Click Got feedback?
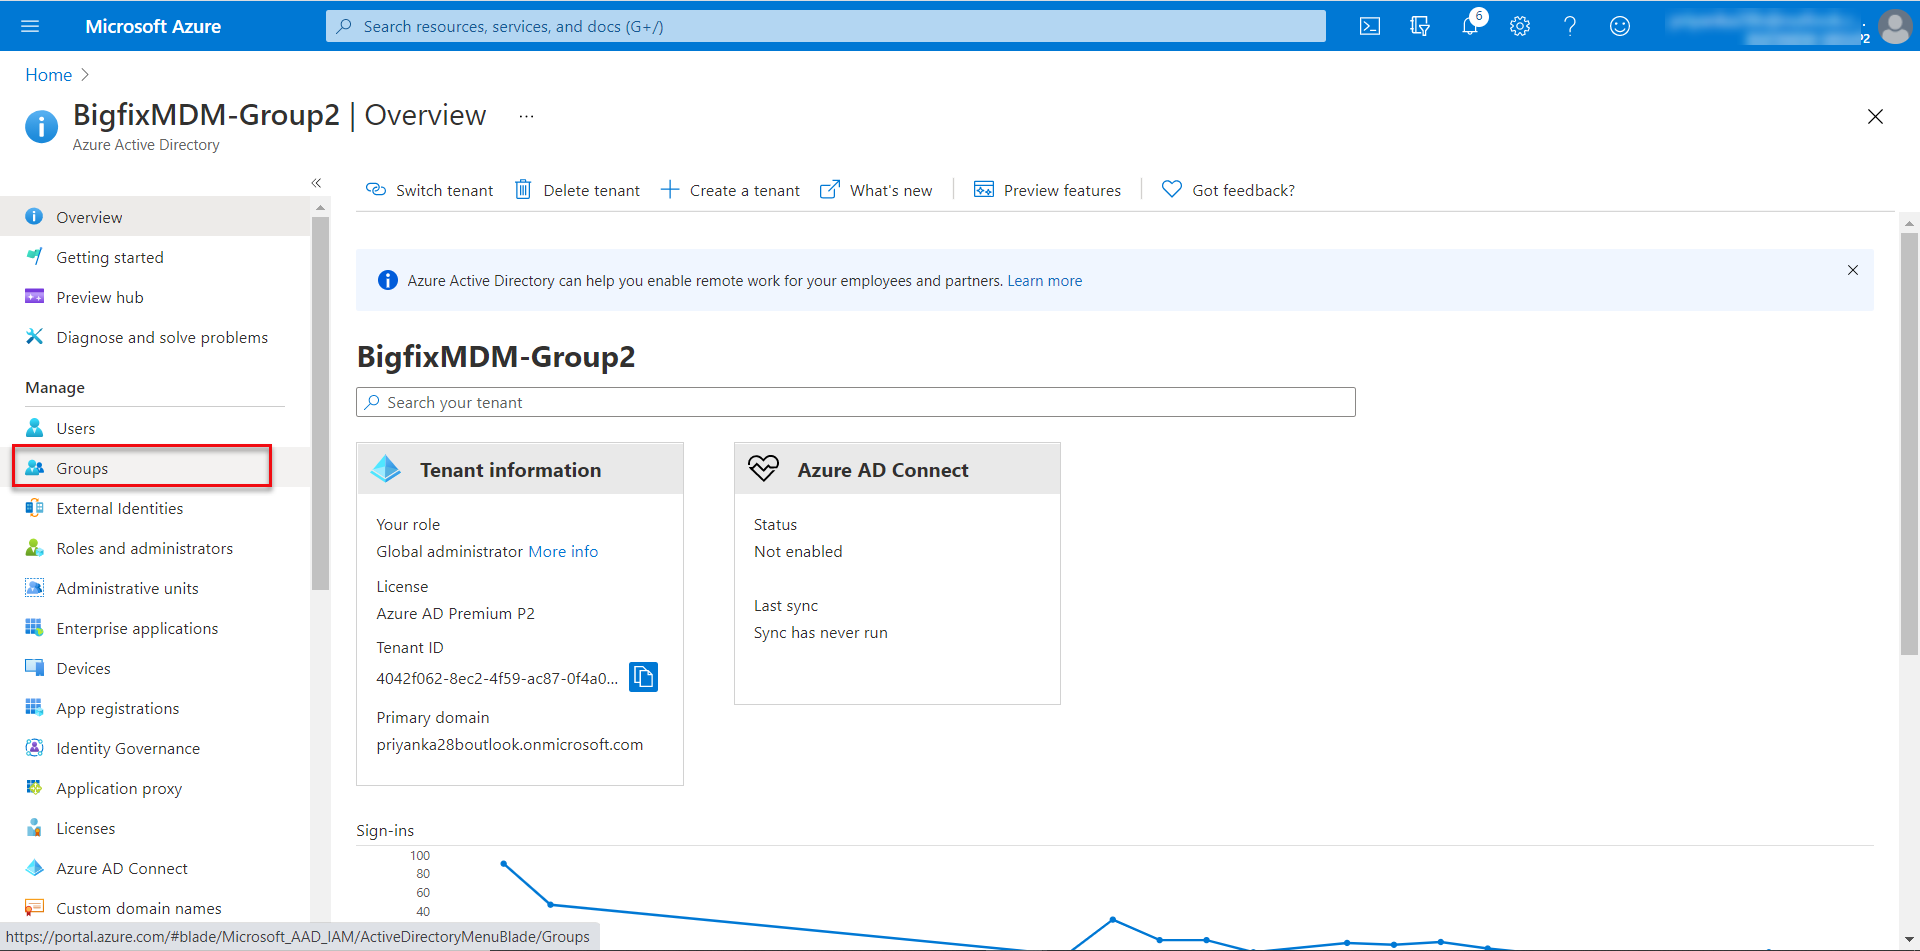The height and width of the screenshot is (951, 1920). [1228, 190]
